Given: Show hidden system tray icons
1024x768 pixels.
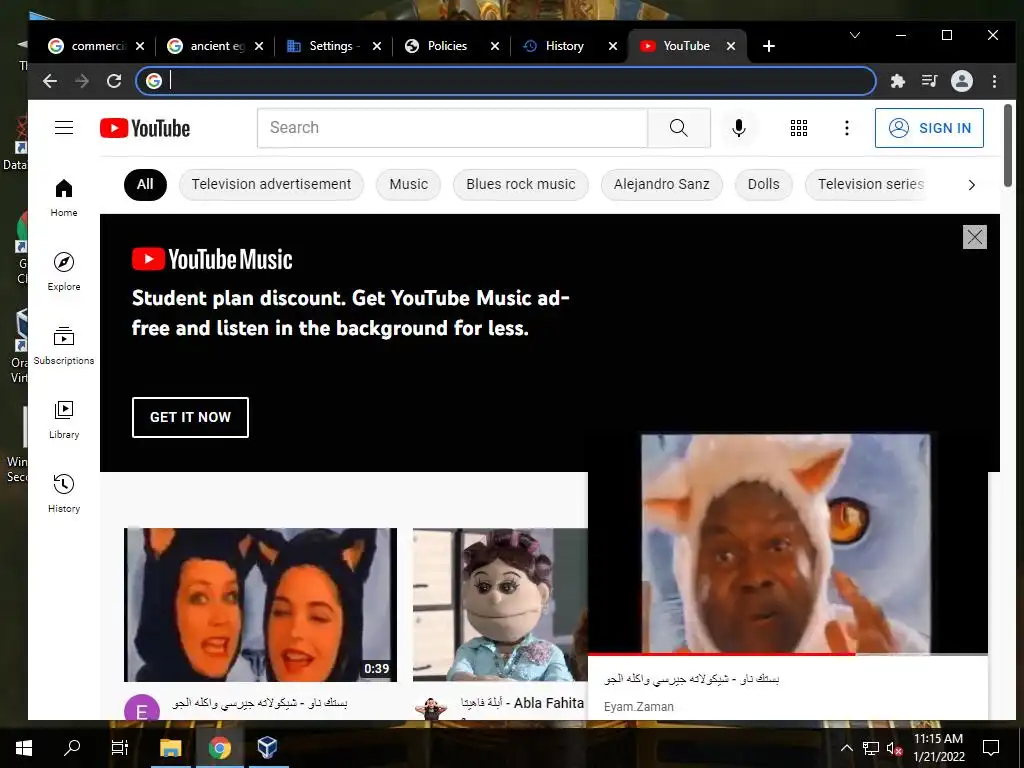Looking at the screenshot, I should [x=846, y=748].
